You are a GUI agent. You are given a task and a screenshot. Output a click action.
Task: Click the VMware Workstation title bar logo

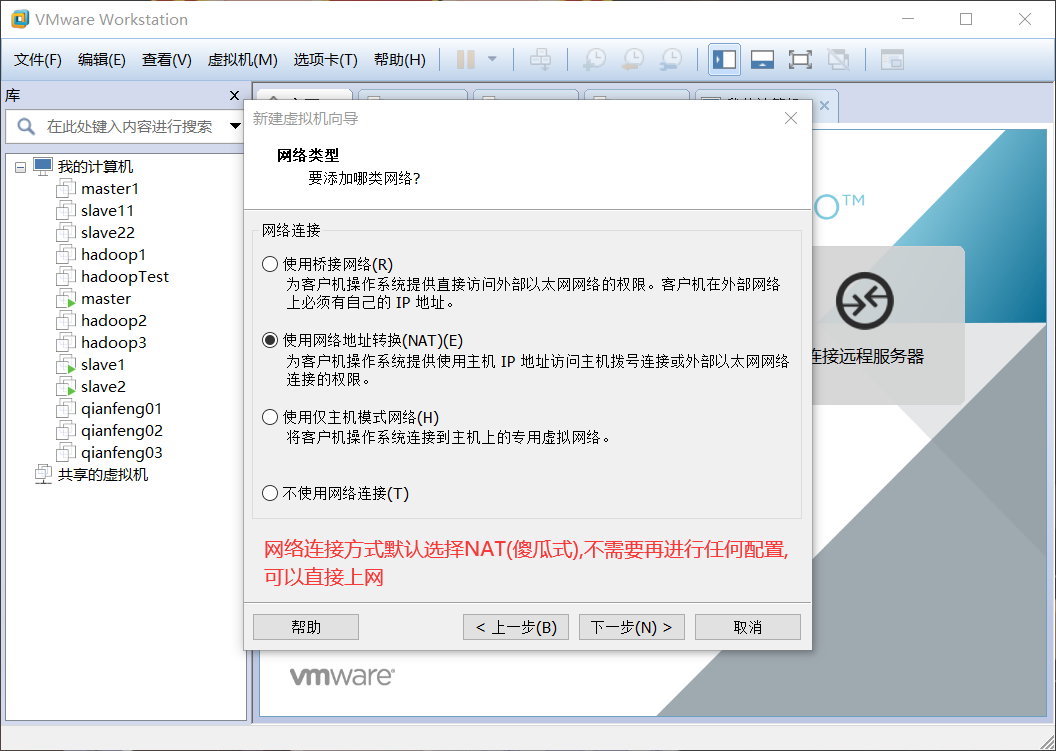tap(20, 19)
